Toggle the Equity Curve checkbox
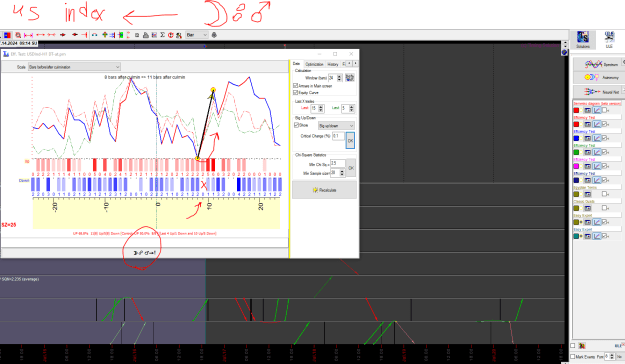Image resolution: width=625 pixels, height=364 pixels. point(295,92)
